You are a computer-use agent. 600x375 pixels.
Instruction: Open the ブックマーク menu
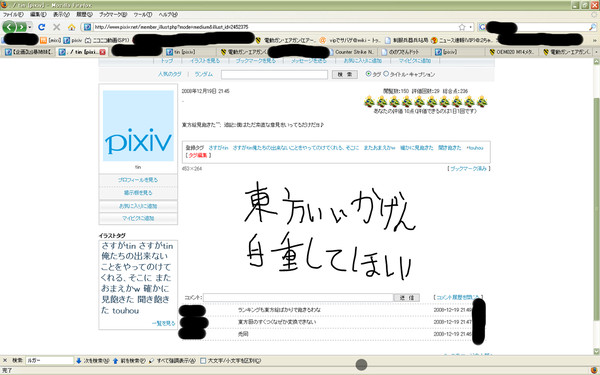[x=113, y=15]
